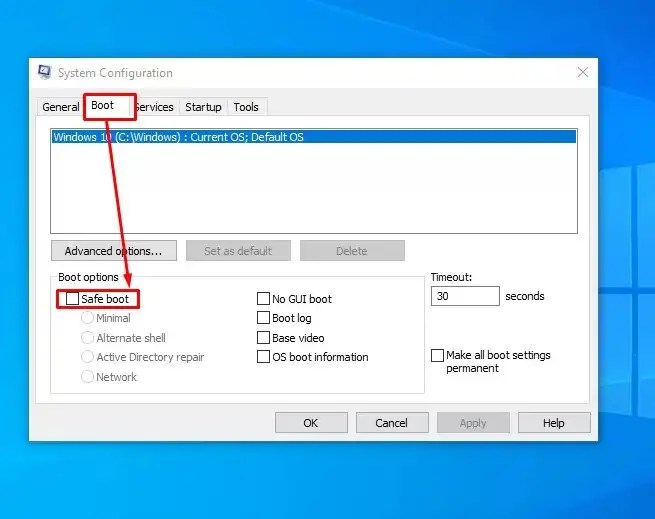Open Advanced options dialog
This screenshot has width=655, height=519.
point(114,251)
